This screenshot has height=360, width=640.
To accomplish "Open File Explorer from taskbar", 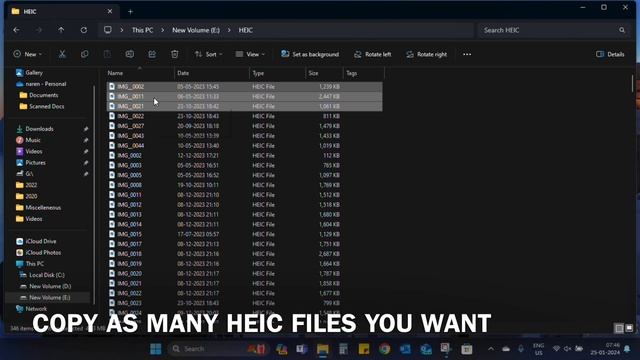I will pos(322,349).
